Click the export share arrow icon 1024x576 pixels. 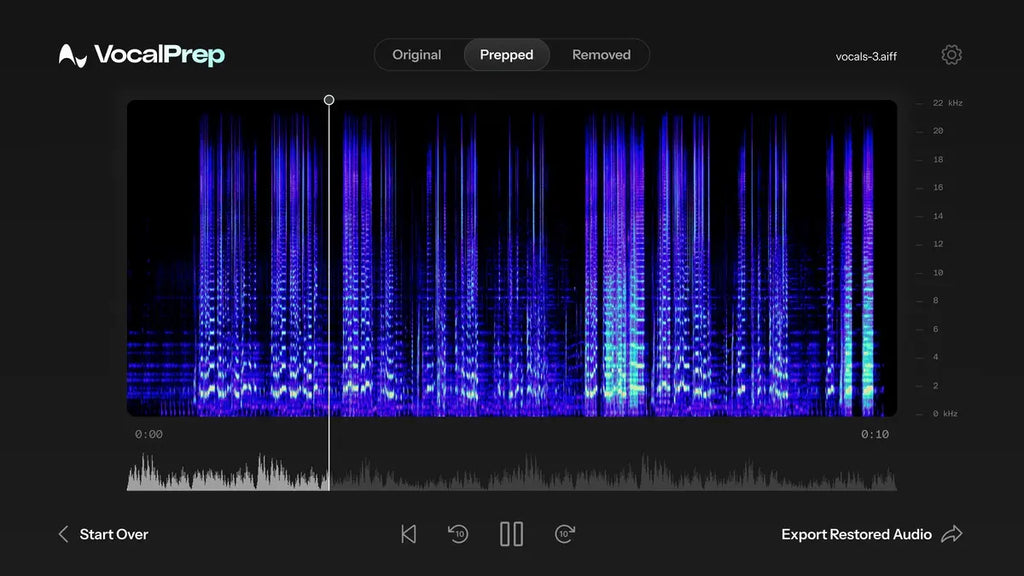tap(952, 534)
